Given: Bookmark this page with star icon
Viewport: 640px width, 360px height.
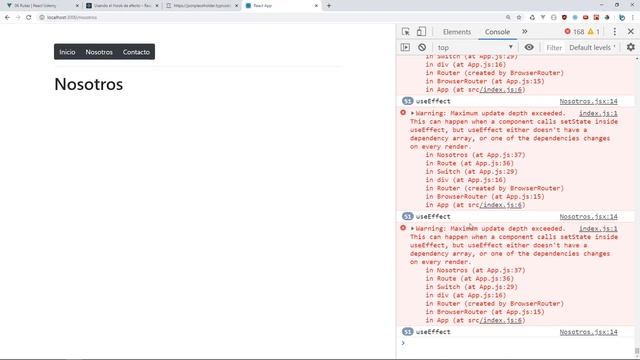Looking at the screenshot, I should tap(519, 18).
